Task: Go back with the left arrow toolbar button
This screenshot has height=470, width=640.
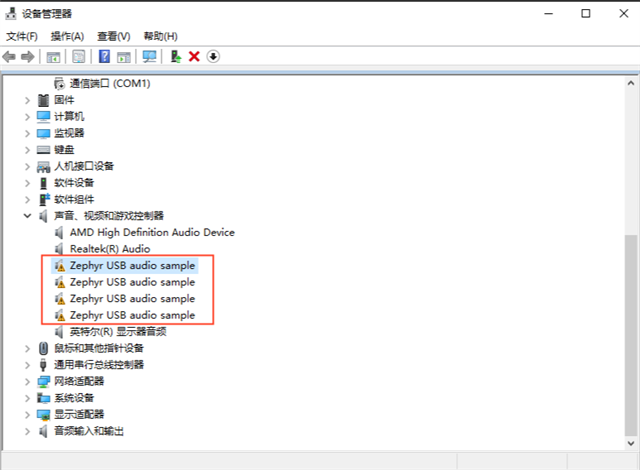Action: click(9, 56)
